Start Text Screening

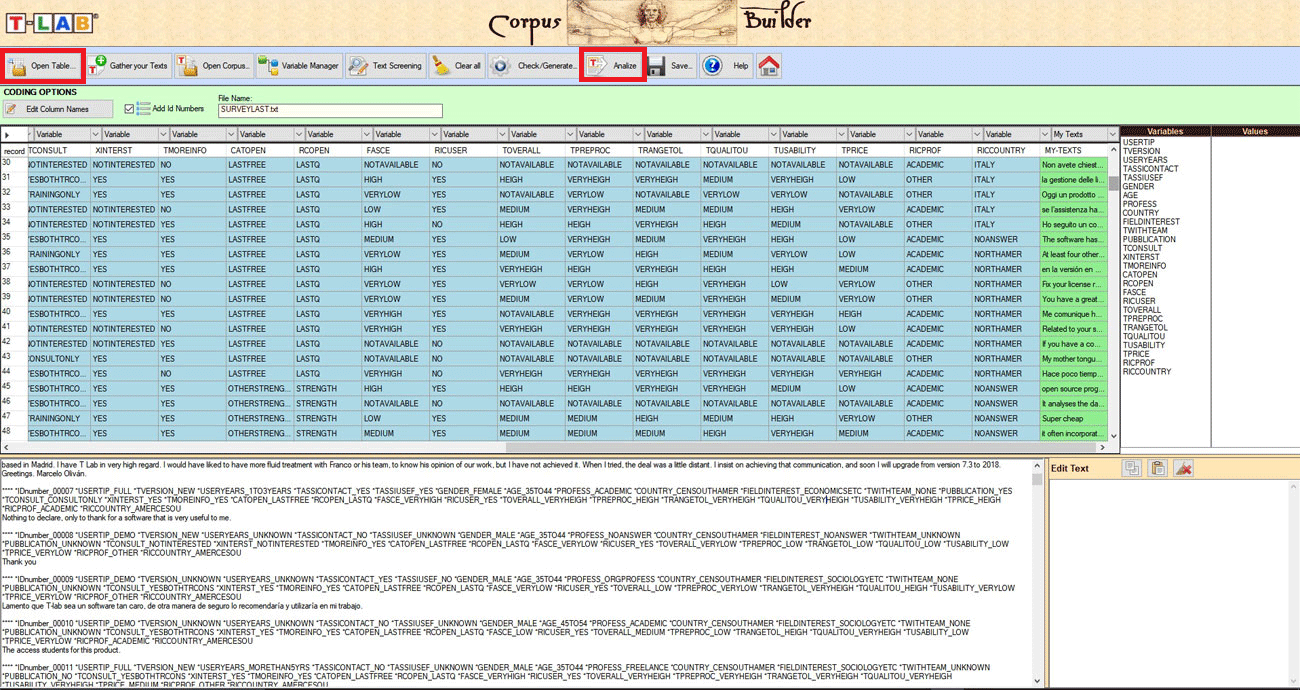click(386, 66)
